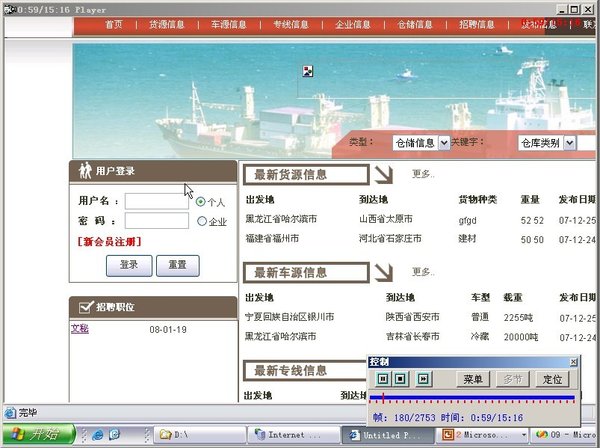Open the 招聘信息 nav item

477,24
